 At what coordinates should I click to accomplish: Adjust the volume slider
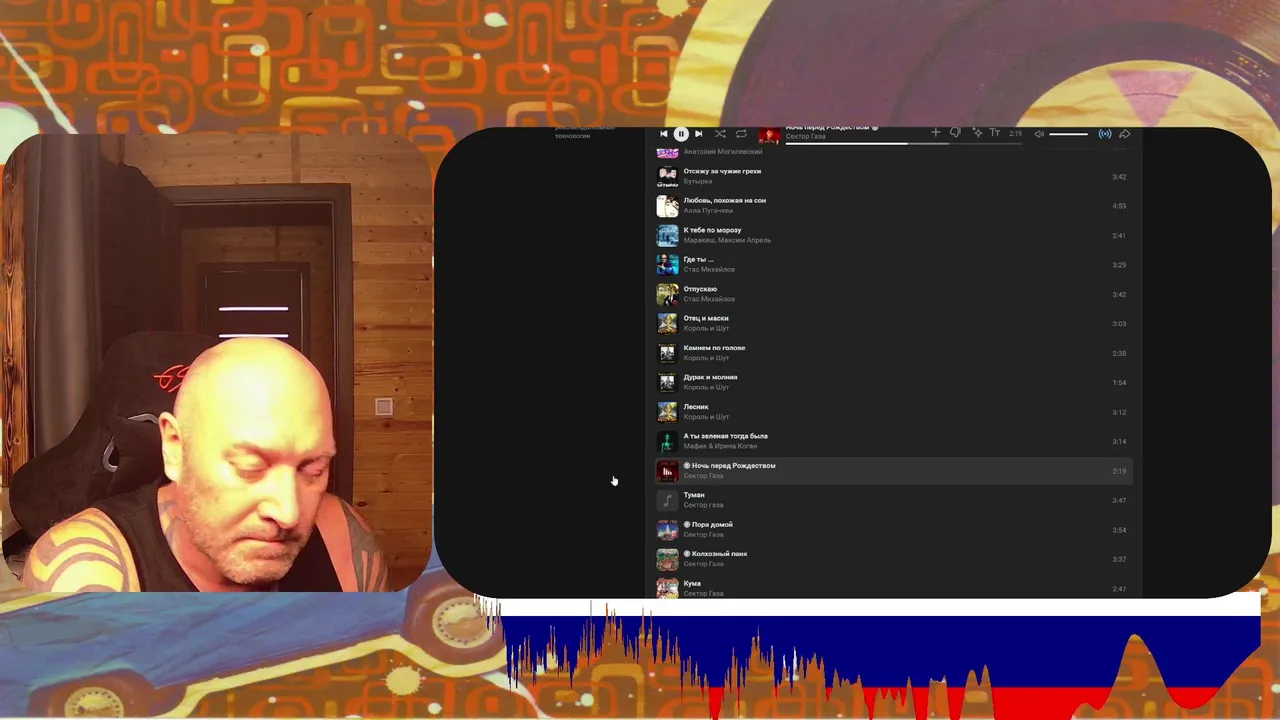pyautogui.click(x=1068, y=134)
